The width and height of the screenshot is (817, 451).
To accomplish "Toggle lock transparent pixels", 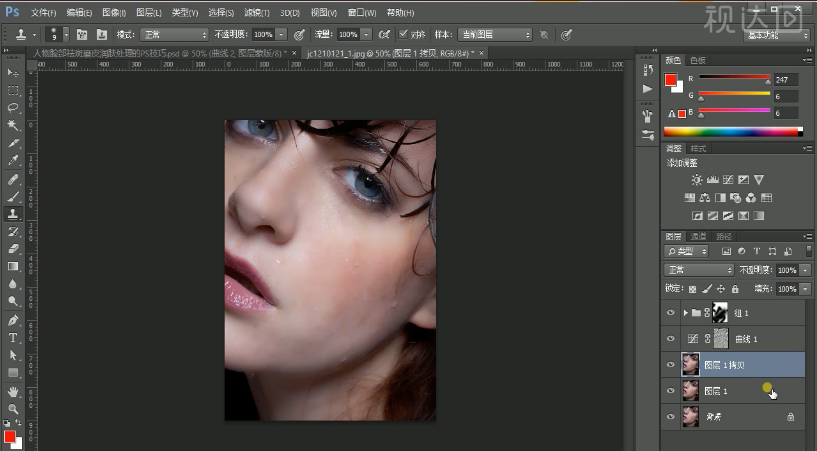I will (x=692, y=289).
